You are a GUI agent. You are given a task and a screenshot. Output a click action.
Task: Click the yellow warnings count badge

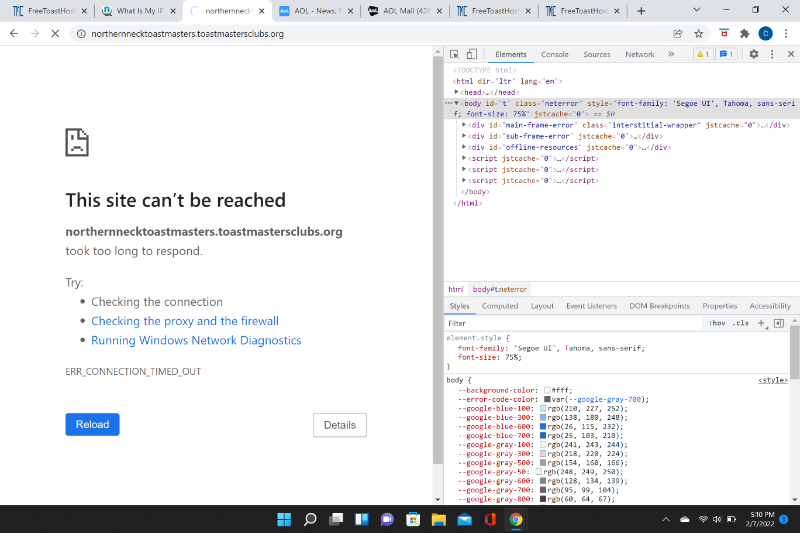click(703, 54)
